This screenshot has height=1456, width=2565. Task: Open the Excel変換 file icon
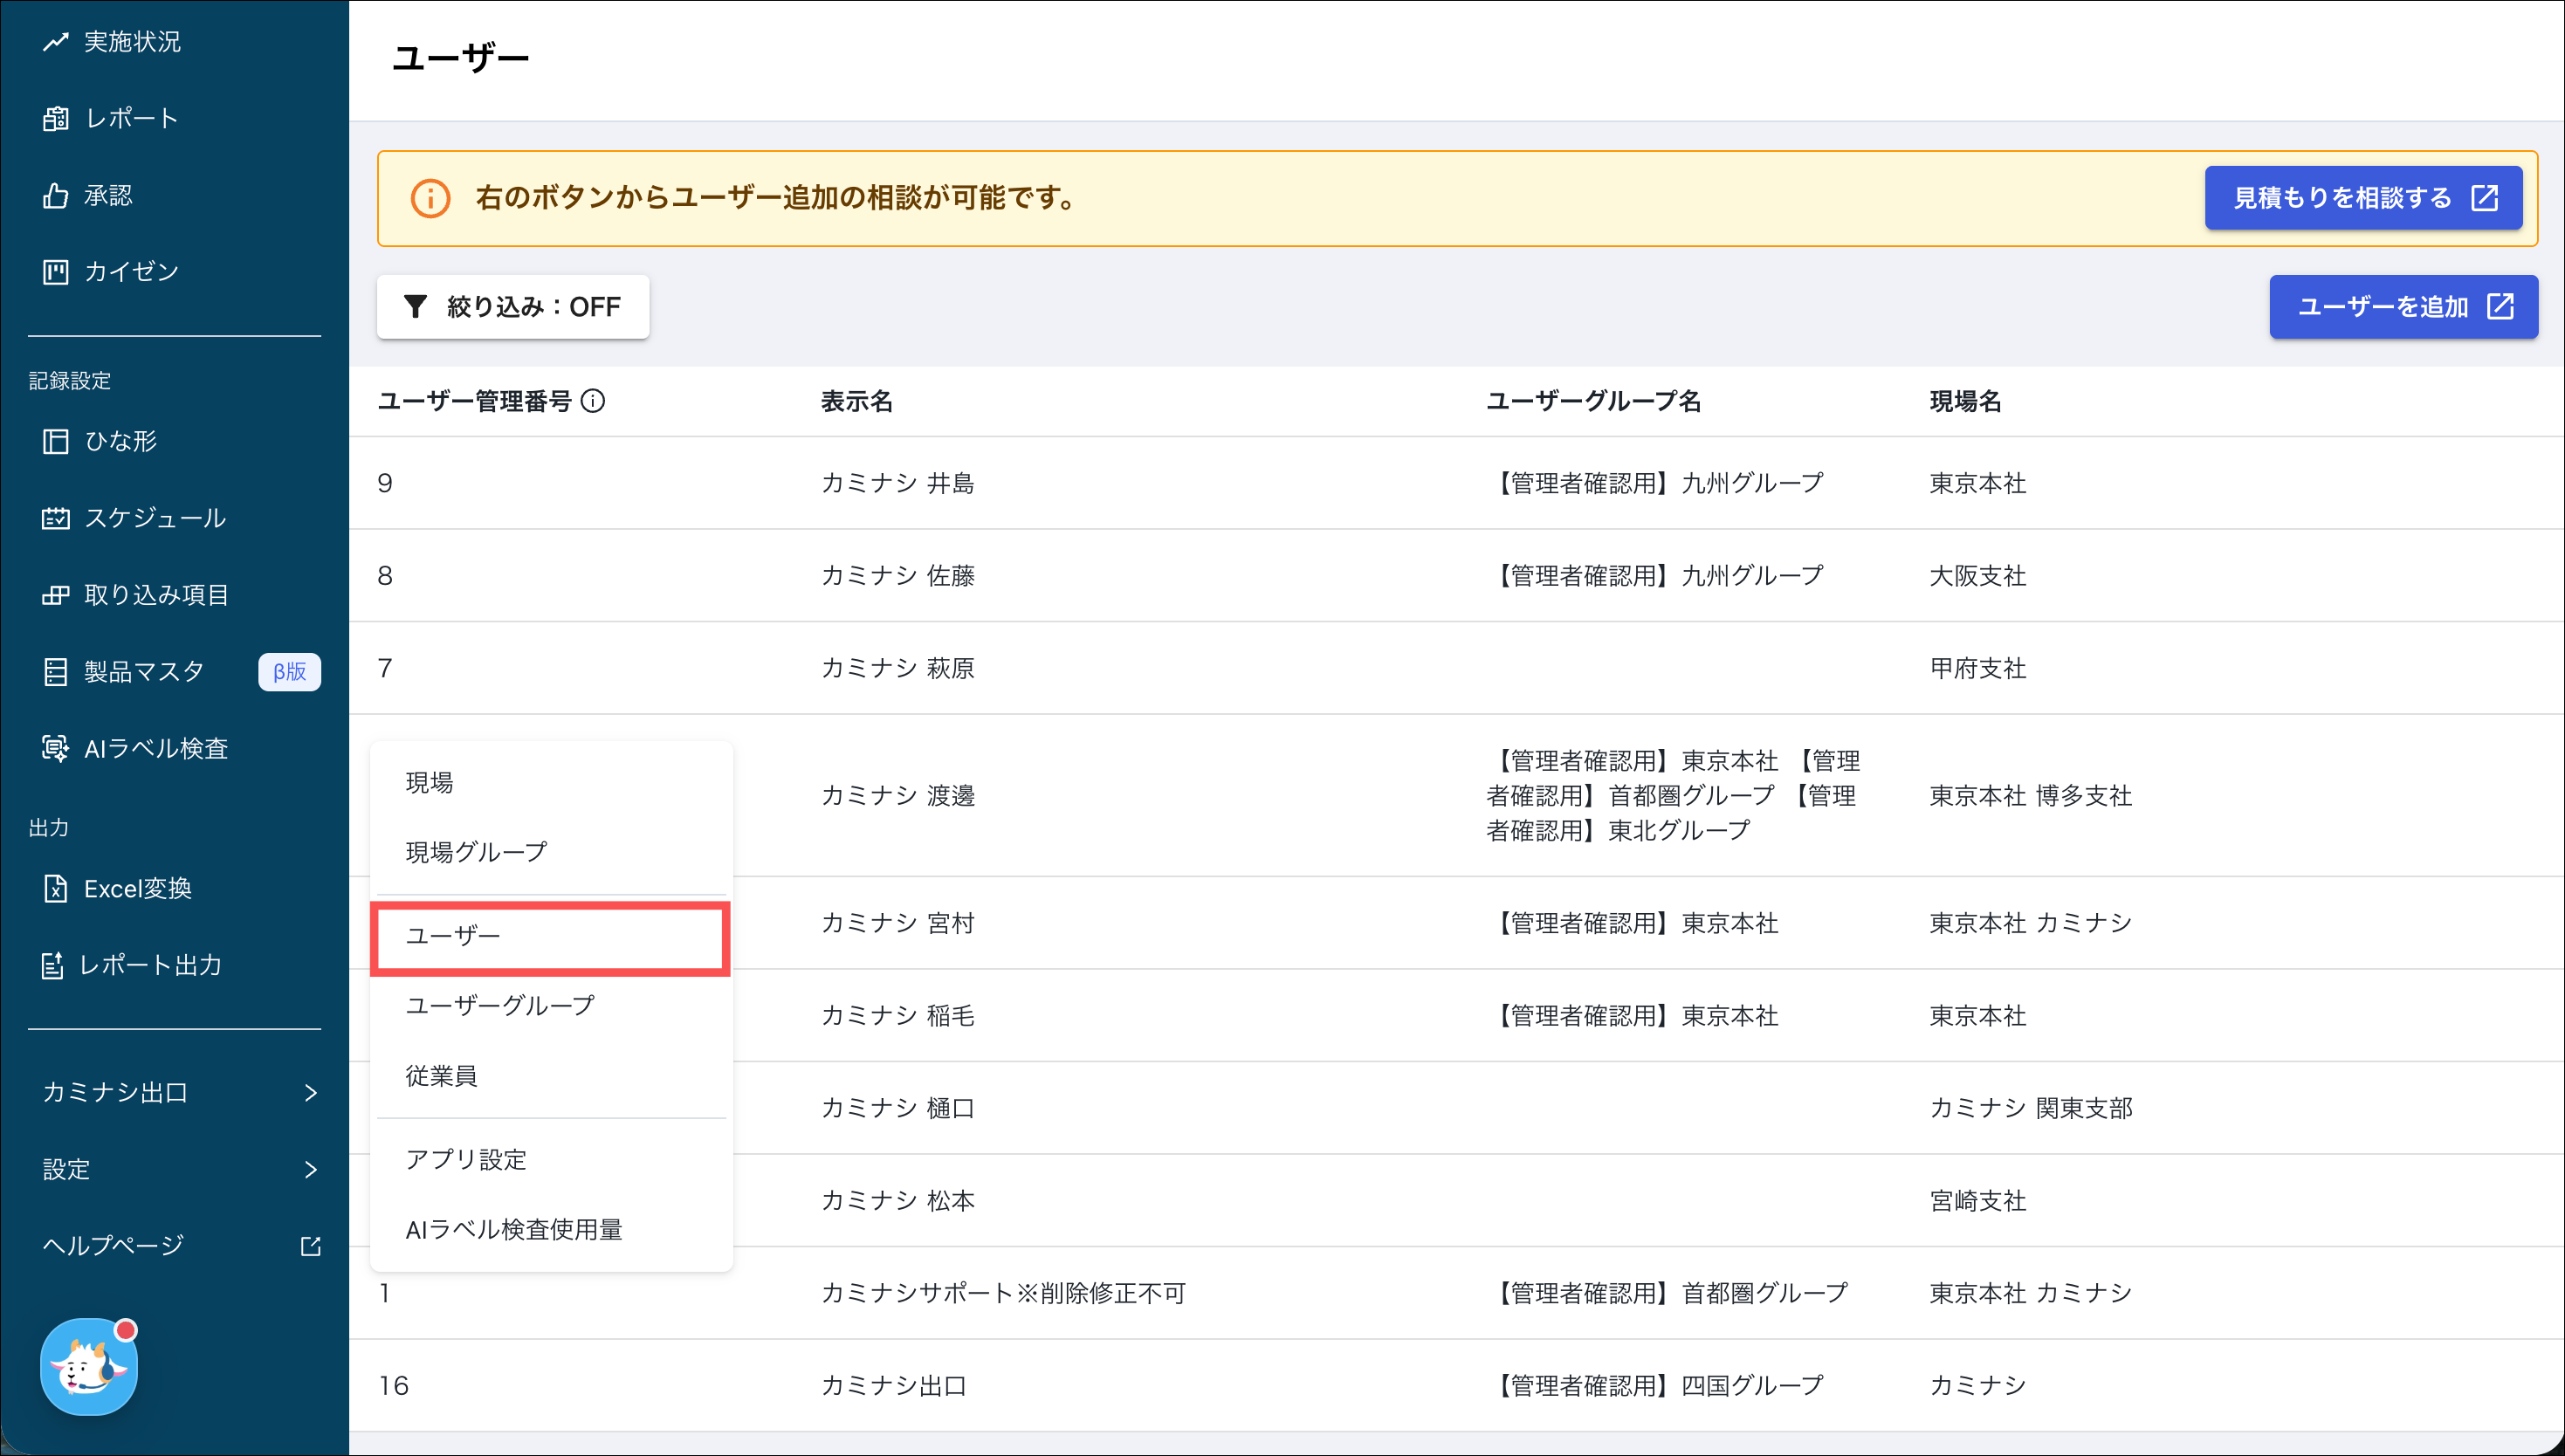(x=55, y=888)
